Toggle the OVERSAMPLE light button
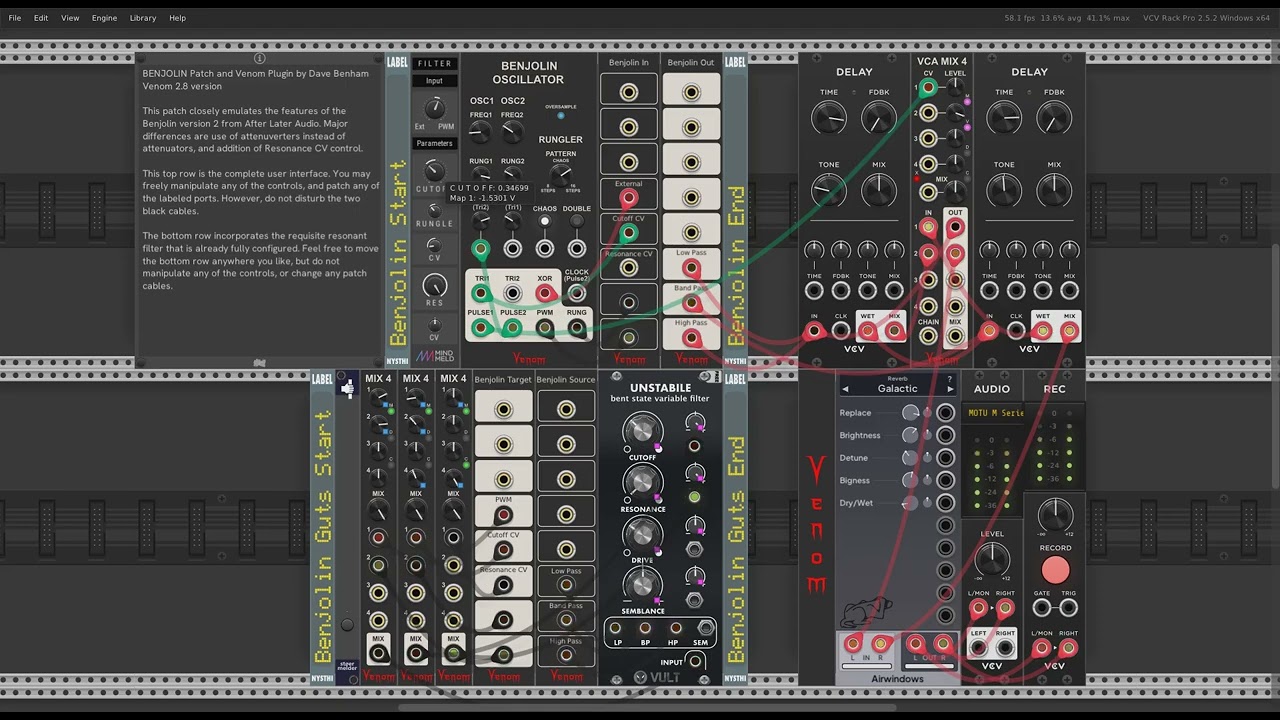 pos(560,116)
